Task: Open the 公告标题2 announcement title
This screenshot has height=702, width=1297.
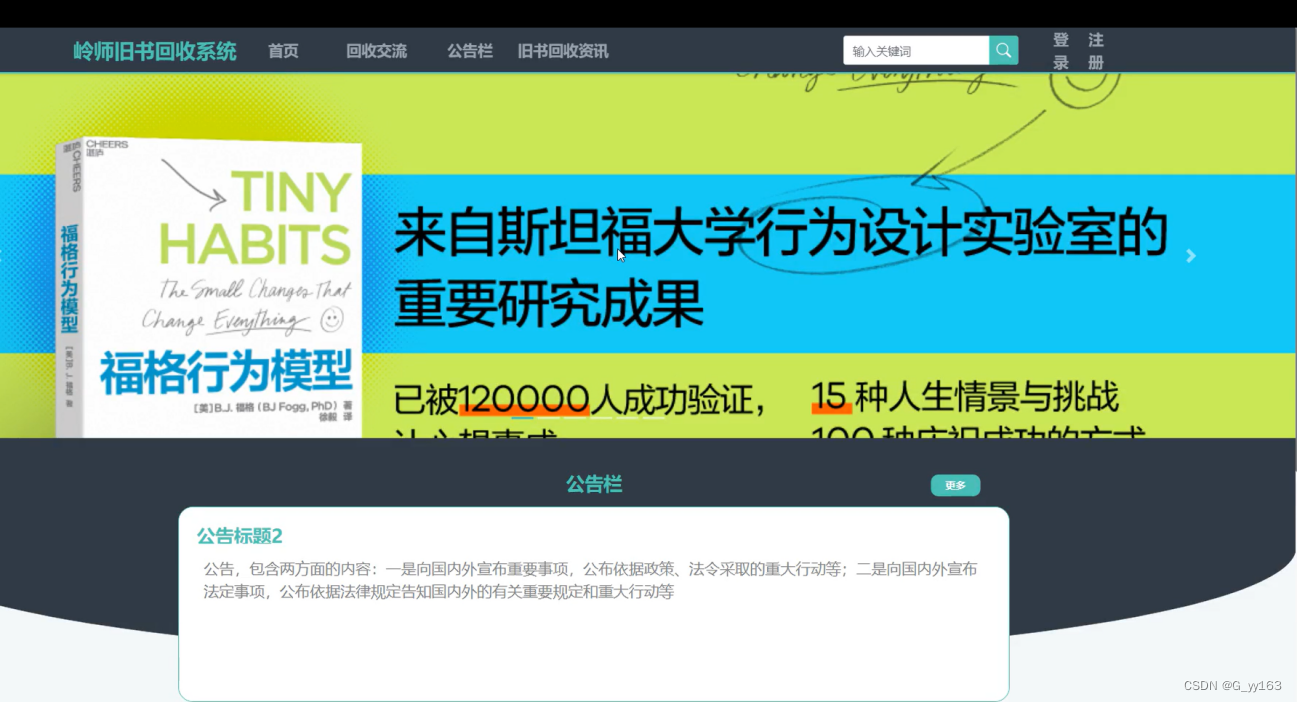Action: click(x=240, y=536)
